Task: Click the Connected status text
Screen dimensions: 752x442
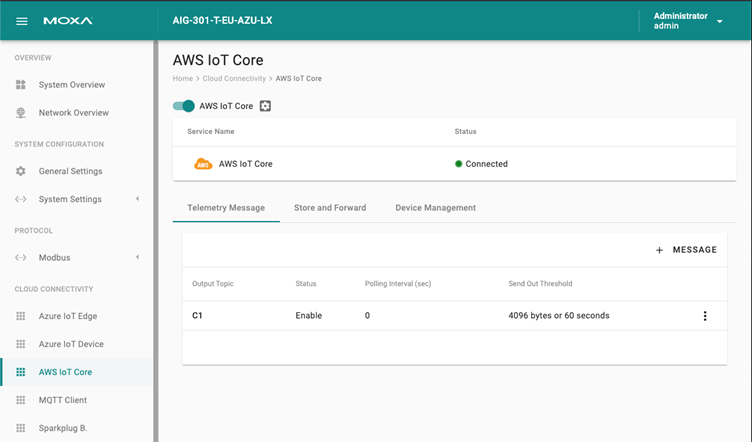Action: coord(486,164)
